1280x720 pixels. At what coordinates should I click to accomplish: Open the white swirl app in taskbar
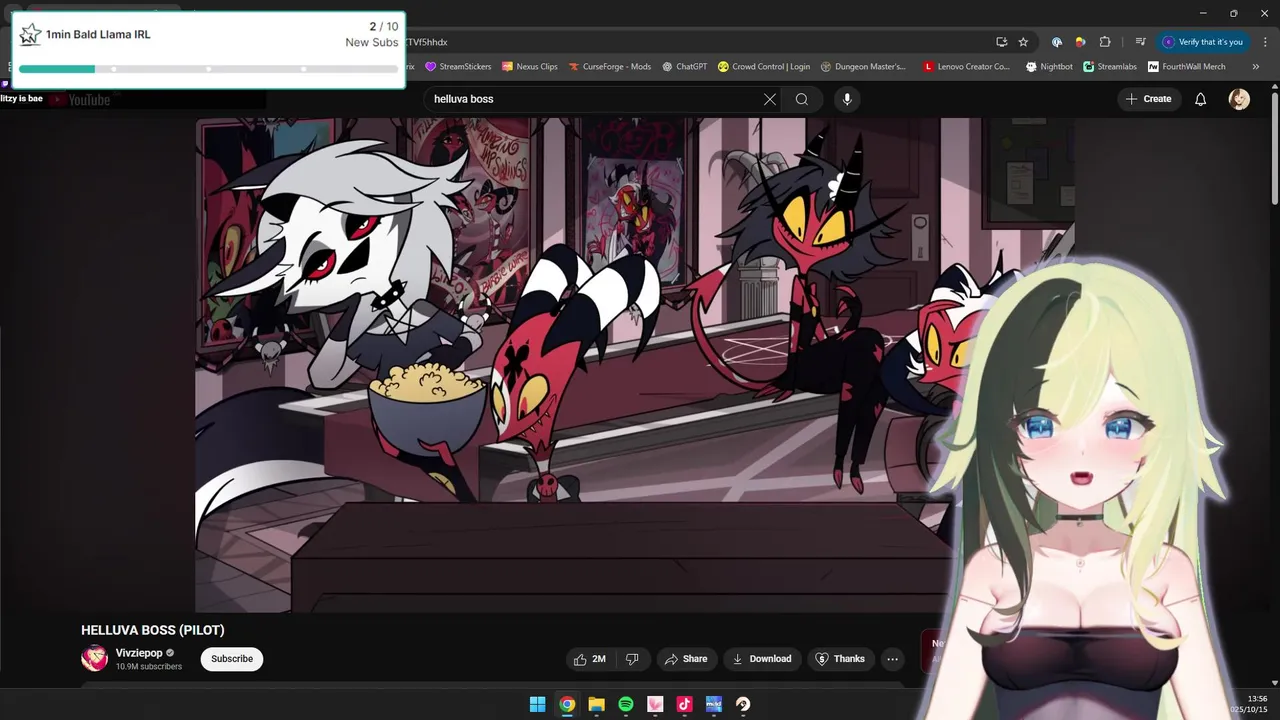pos(743,704)
